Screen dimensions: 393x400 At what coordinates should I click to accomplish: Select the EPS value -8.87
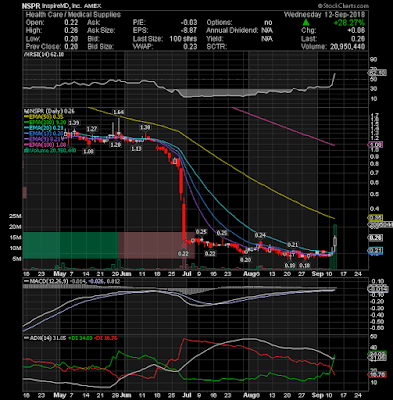point(189,31)
